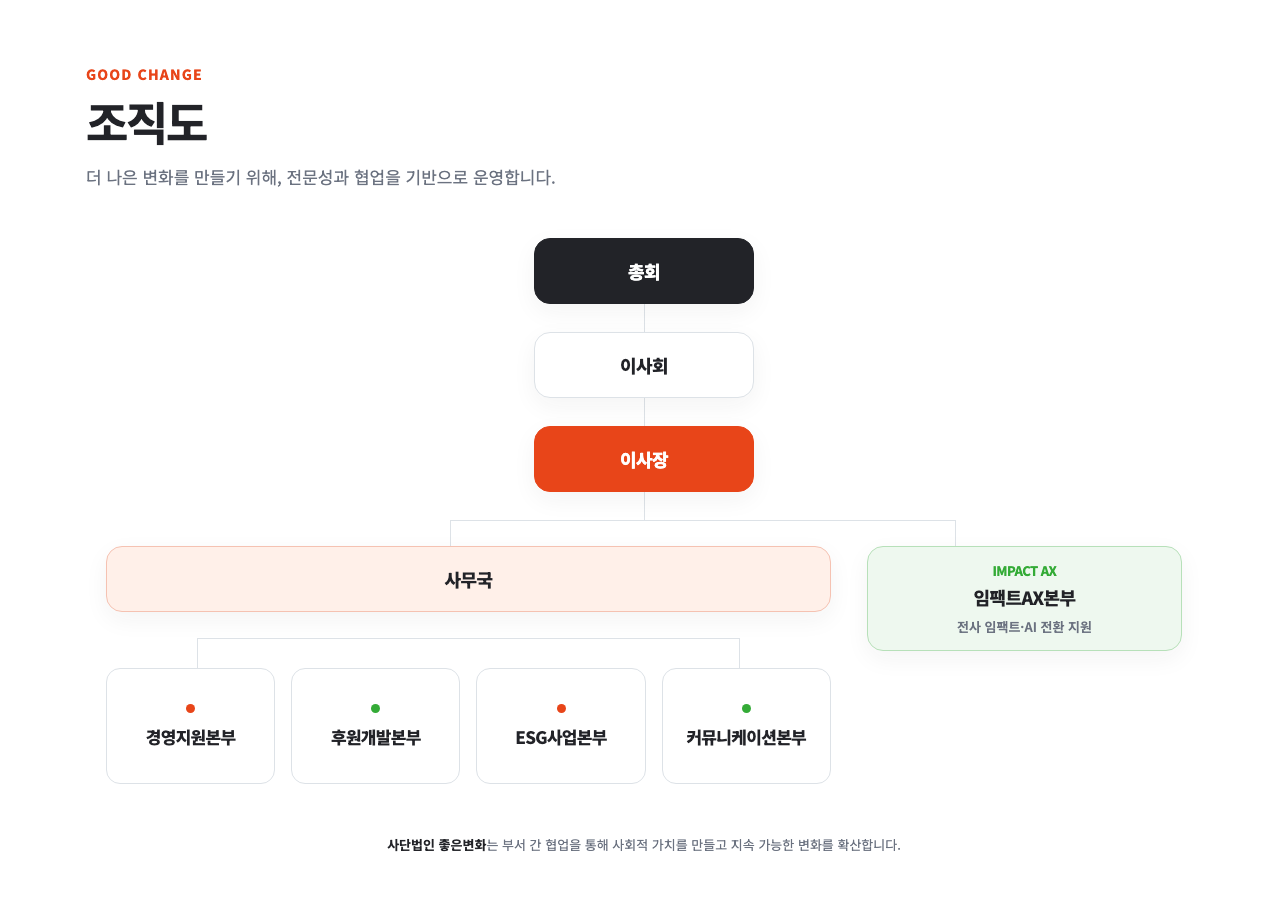
Task: Click the 전사 임팩트·AI 전환 지원 subtitle
Action: [x=1024, y=627]
